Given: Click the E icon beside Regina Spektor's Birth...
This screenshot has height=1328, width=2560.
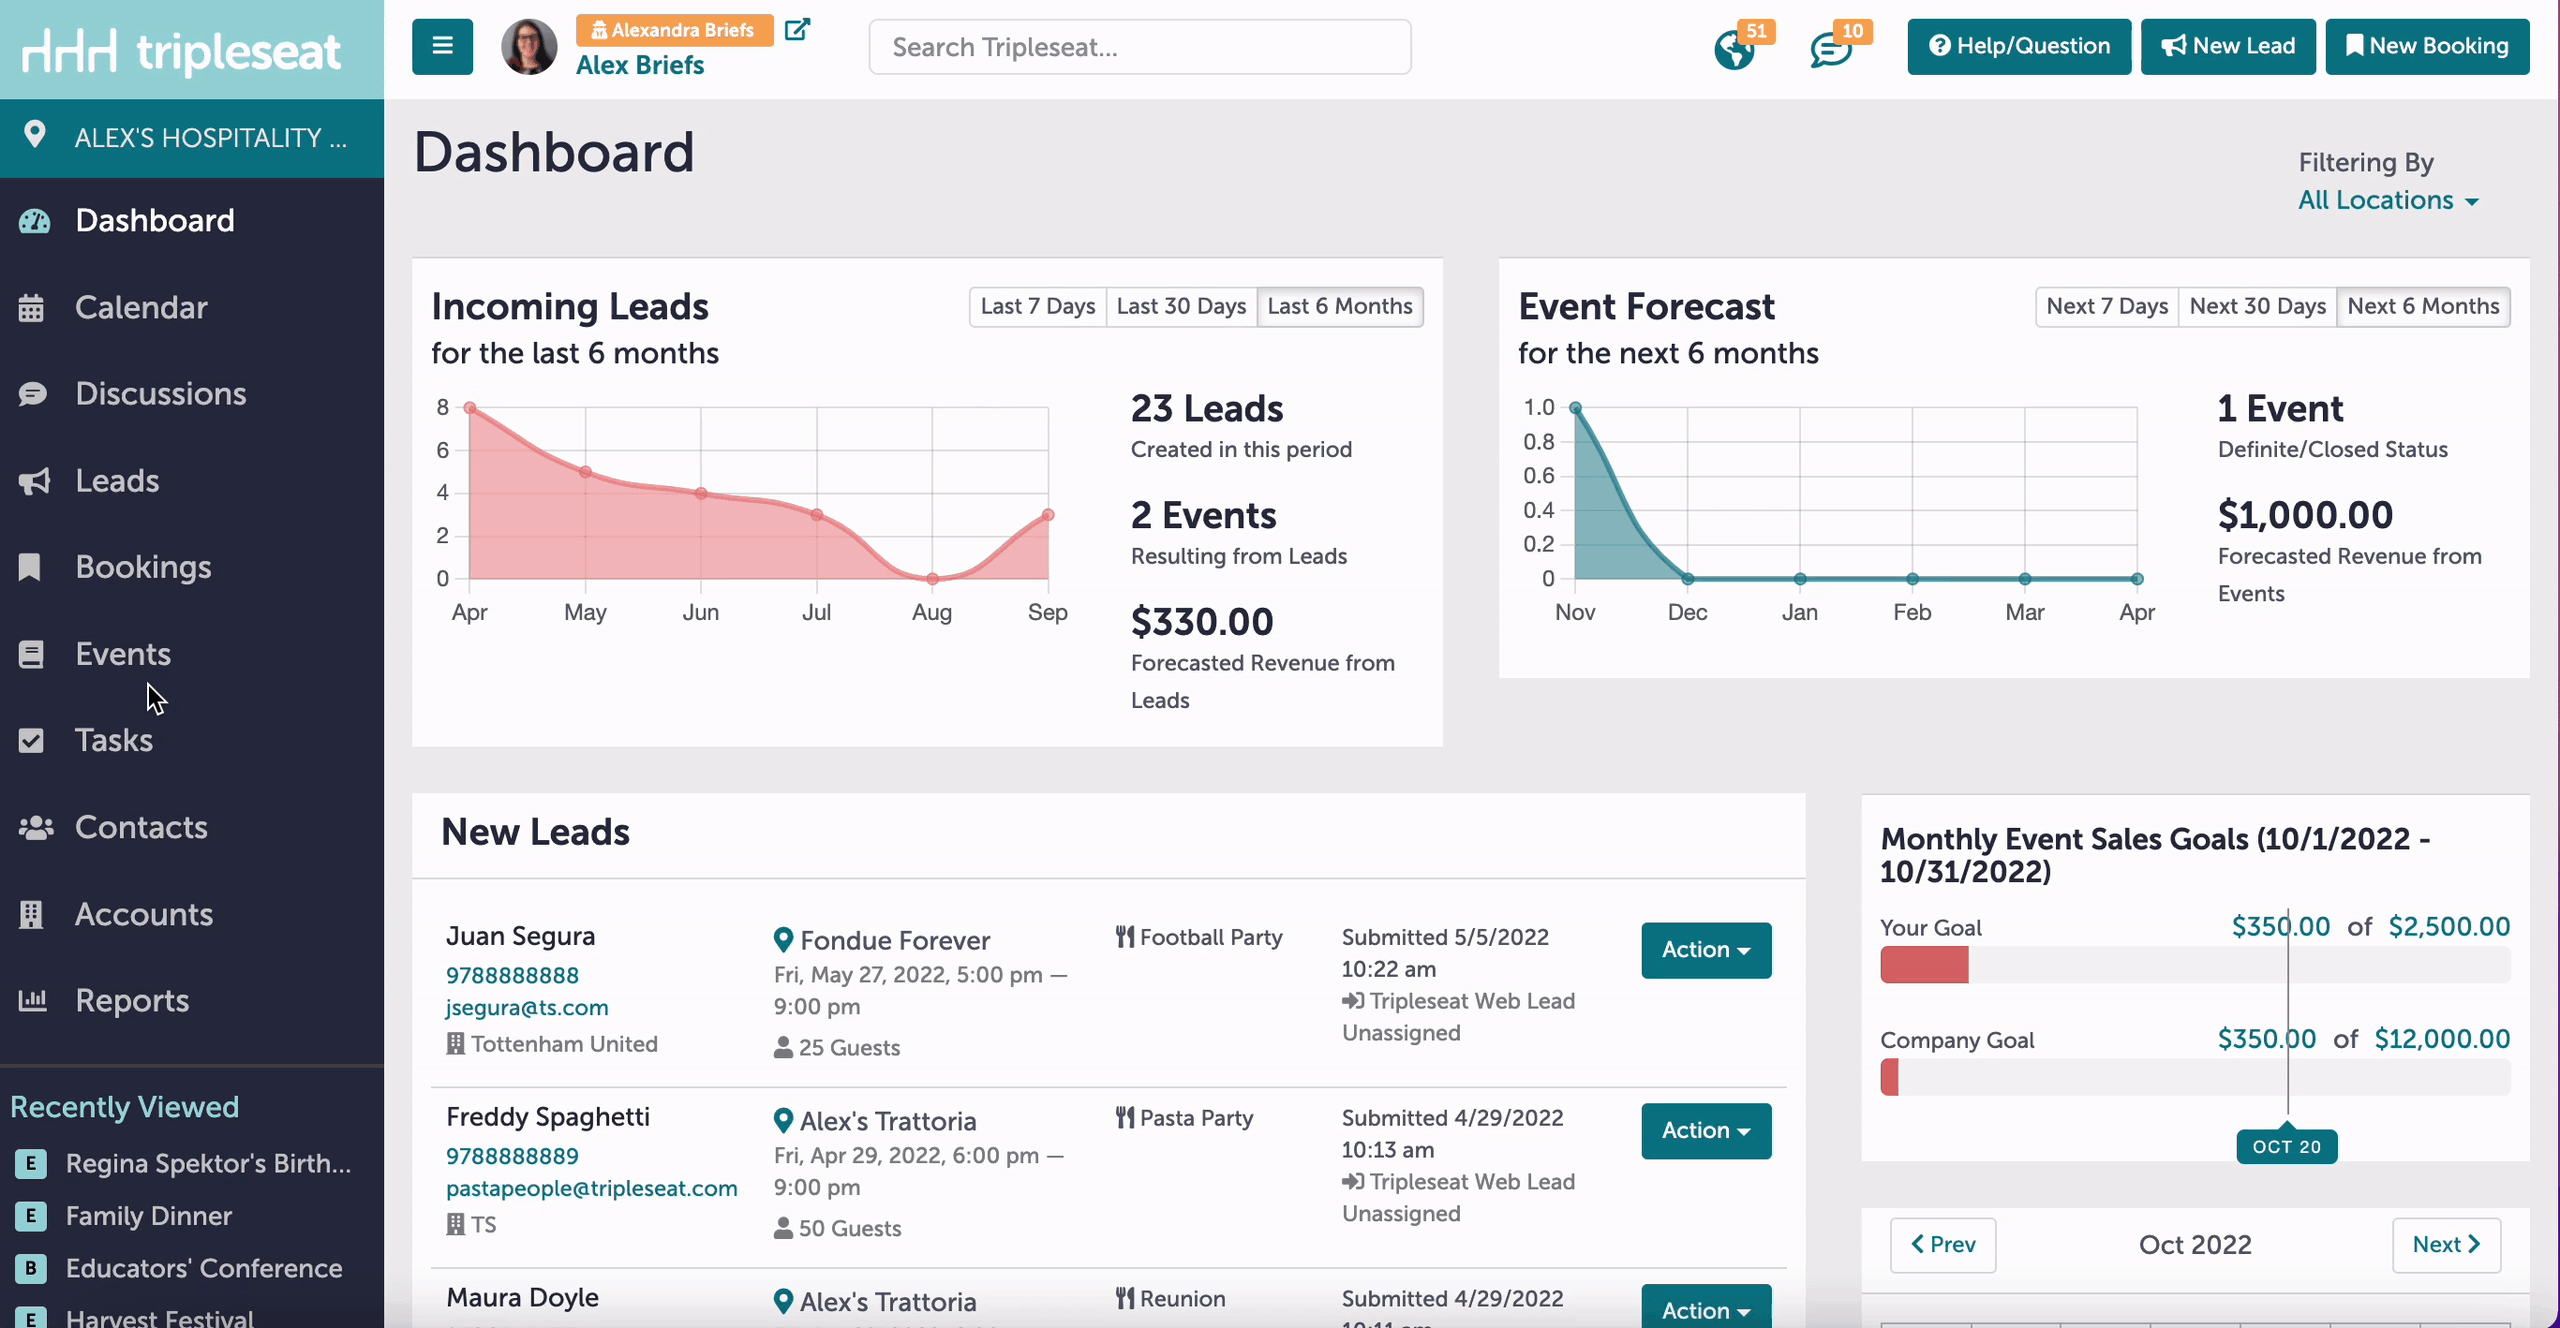Looking at the screenshot, I should coord(31,1163).
